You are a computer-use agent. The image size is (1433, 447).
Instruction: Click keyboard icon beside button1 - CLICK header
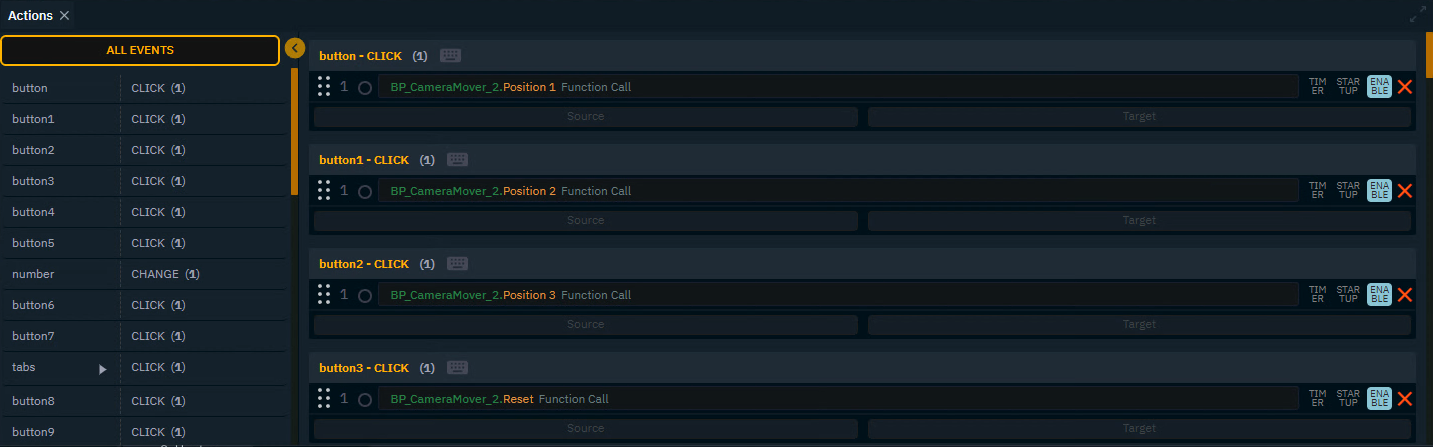457,160
